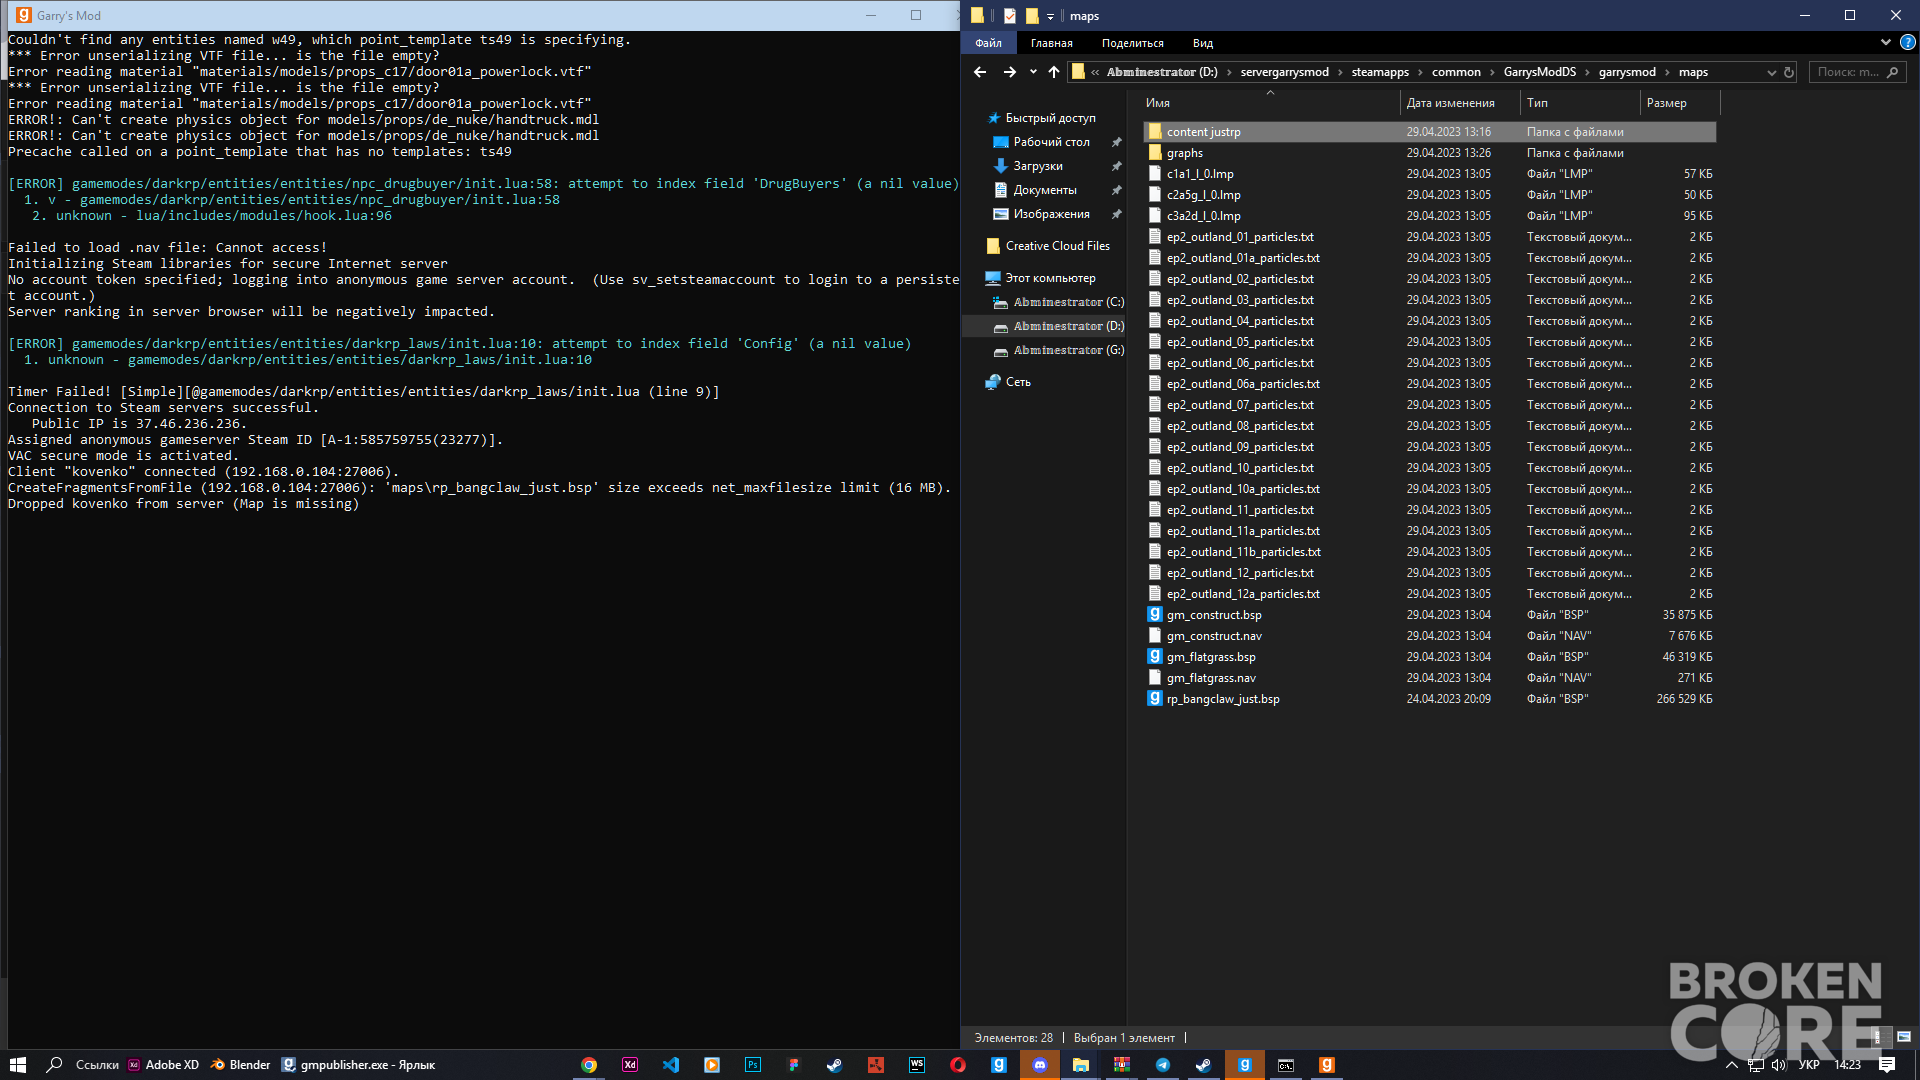1920x1080 pixels.
Task: Open the Вид ribbon tab
Action: click(x=1203, y=43)
